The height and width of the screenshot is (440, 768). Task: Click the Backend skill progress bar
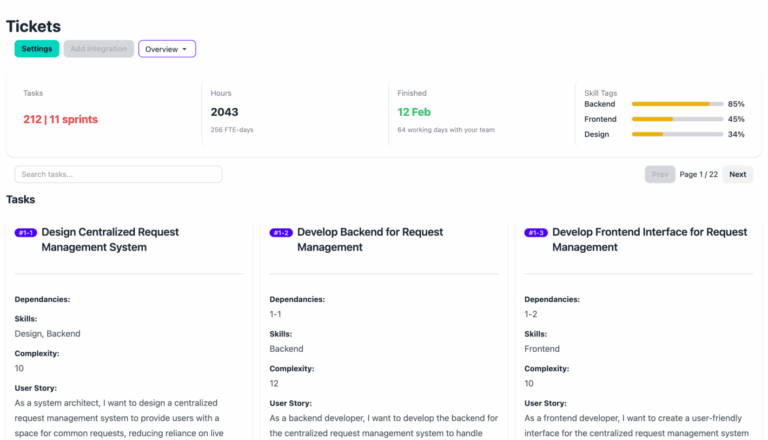(677, 104)
